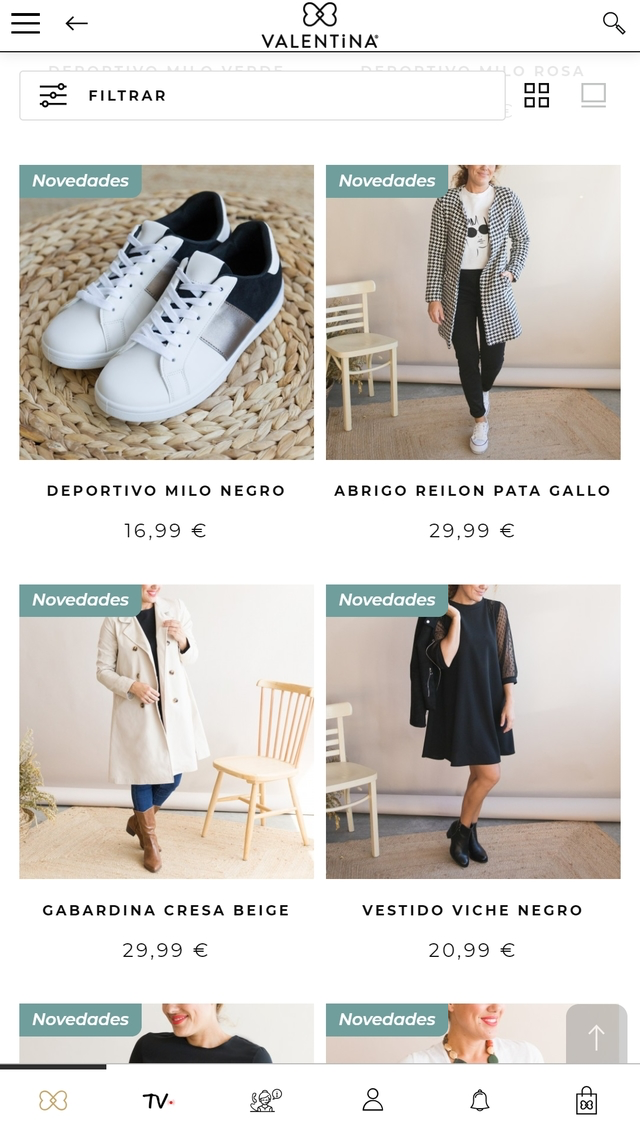Open the home tab with bow icon
This screenshot has width=640, height=1136.
pos(53,1100)
